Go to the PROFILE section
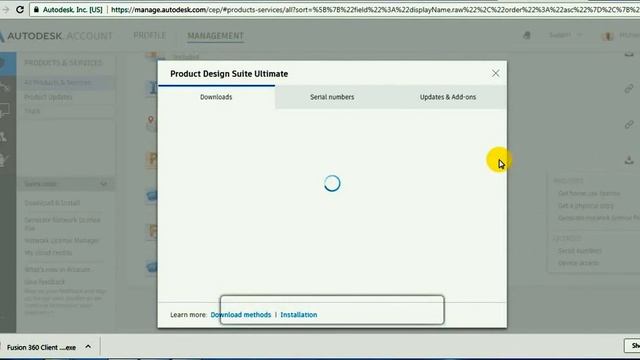The width and height of the screenshot is (640, 360). coord(149,36)
